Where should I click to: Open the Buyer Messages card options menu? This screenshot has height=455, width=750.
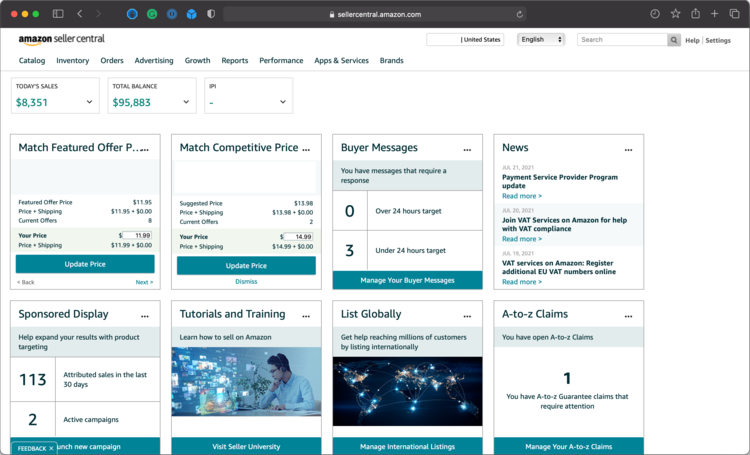click(x=467, y=149)
